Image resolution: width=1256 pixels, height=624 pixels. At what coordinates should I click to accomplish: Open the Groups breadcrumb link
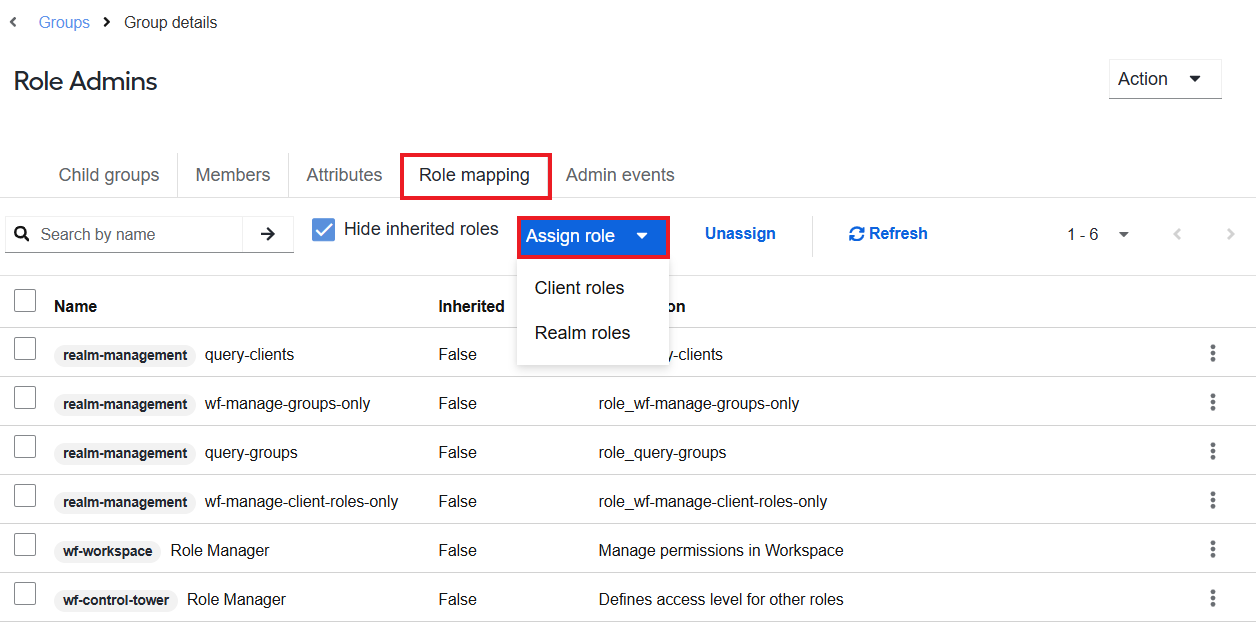tap(64, 22)
